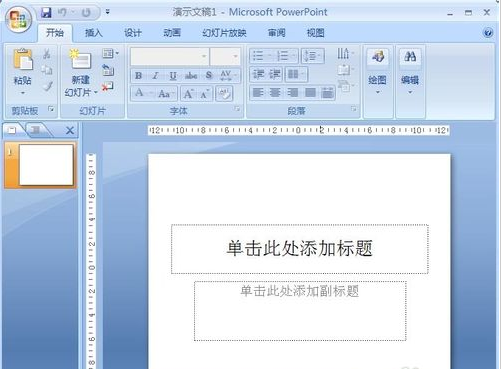Open the 设计 ribbon tab

click(x=132, y=33)
